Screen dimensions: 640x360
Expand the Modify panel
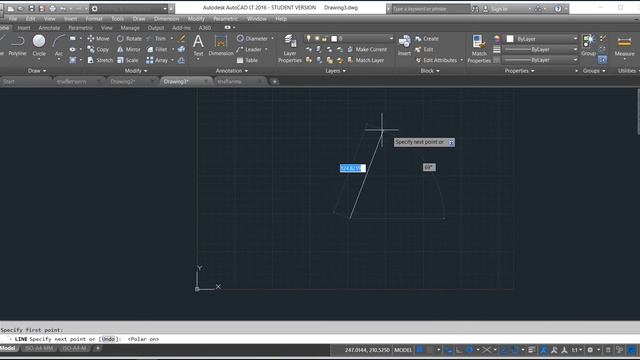(x=136, y=71)
